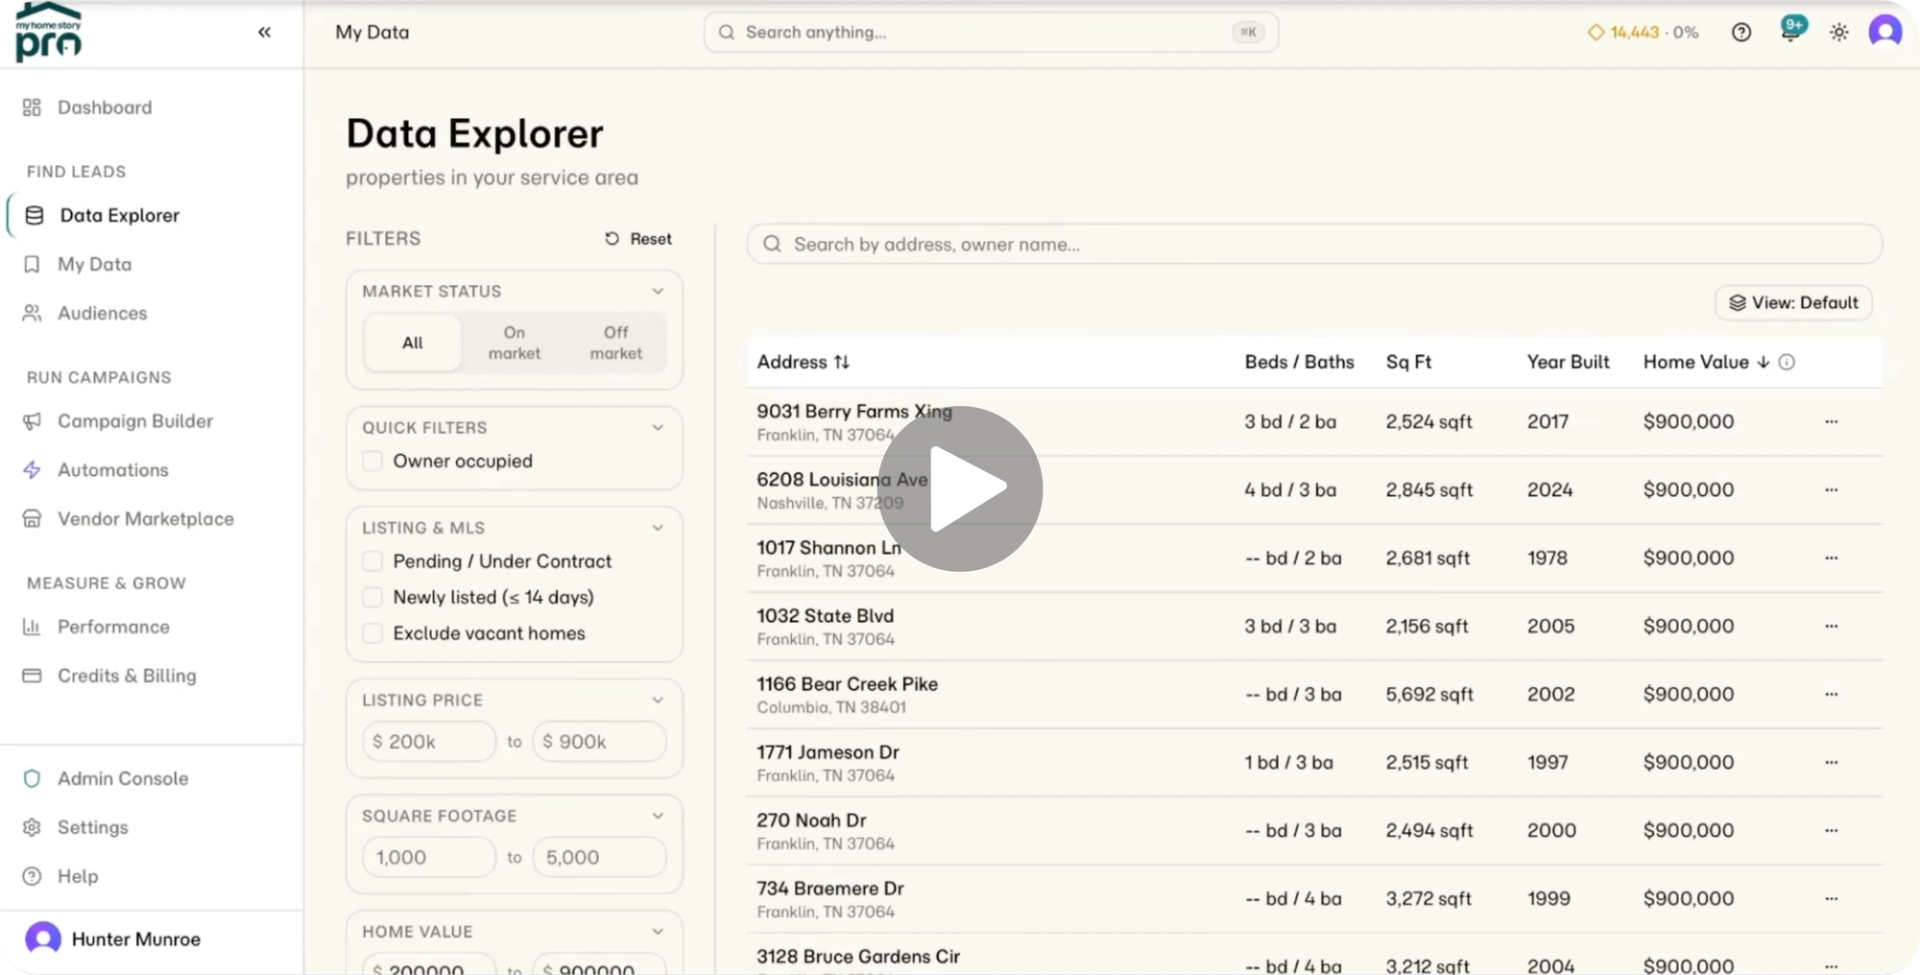
Task: Select All market status option
Action: pos(412,342)
